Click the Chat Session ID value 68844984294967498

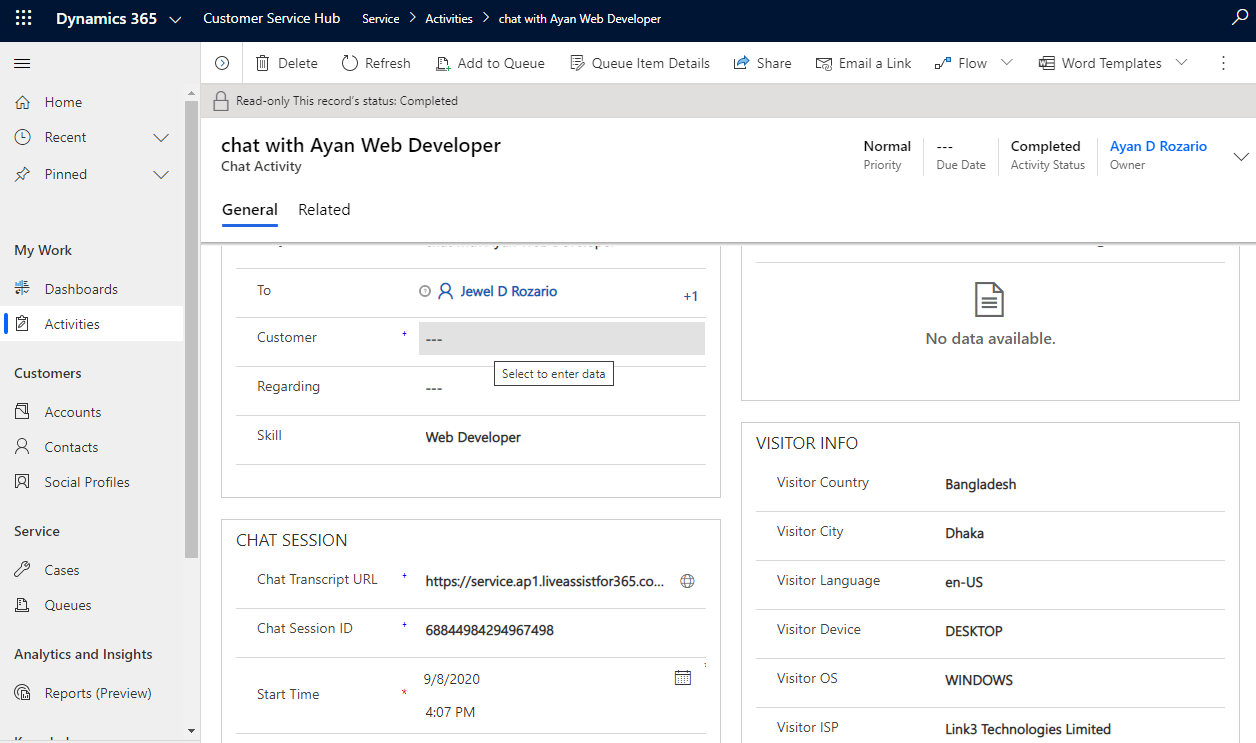coord(490,630)
